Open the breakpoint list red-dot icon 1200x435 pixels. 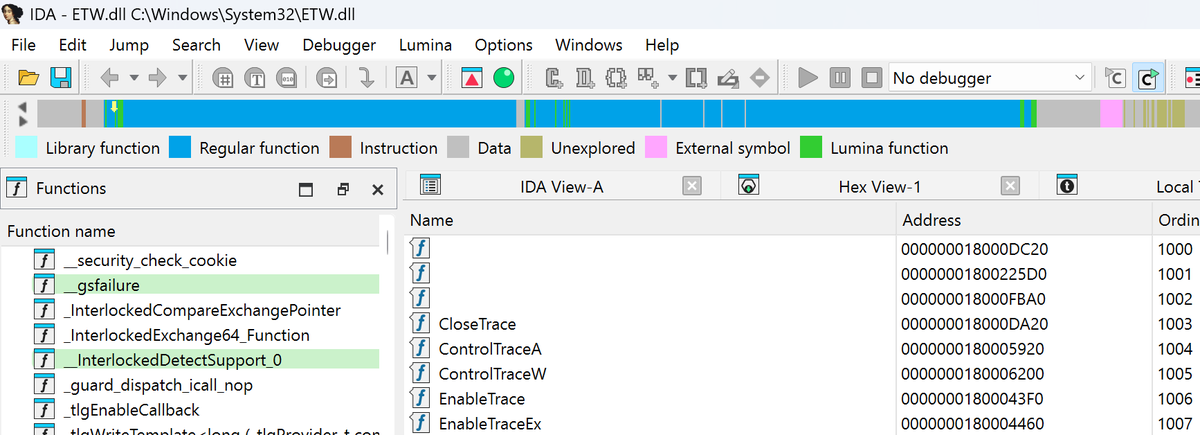click(1191, 77)
